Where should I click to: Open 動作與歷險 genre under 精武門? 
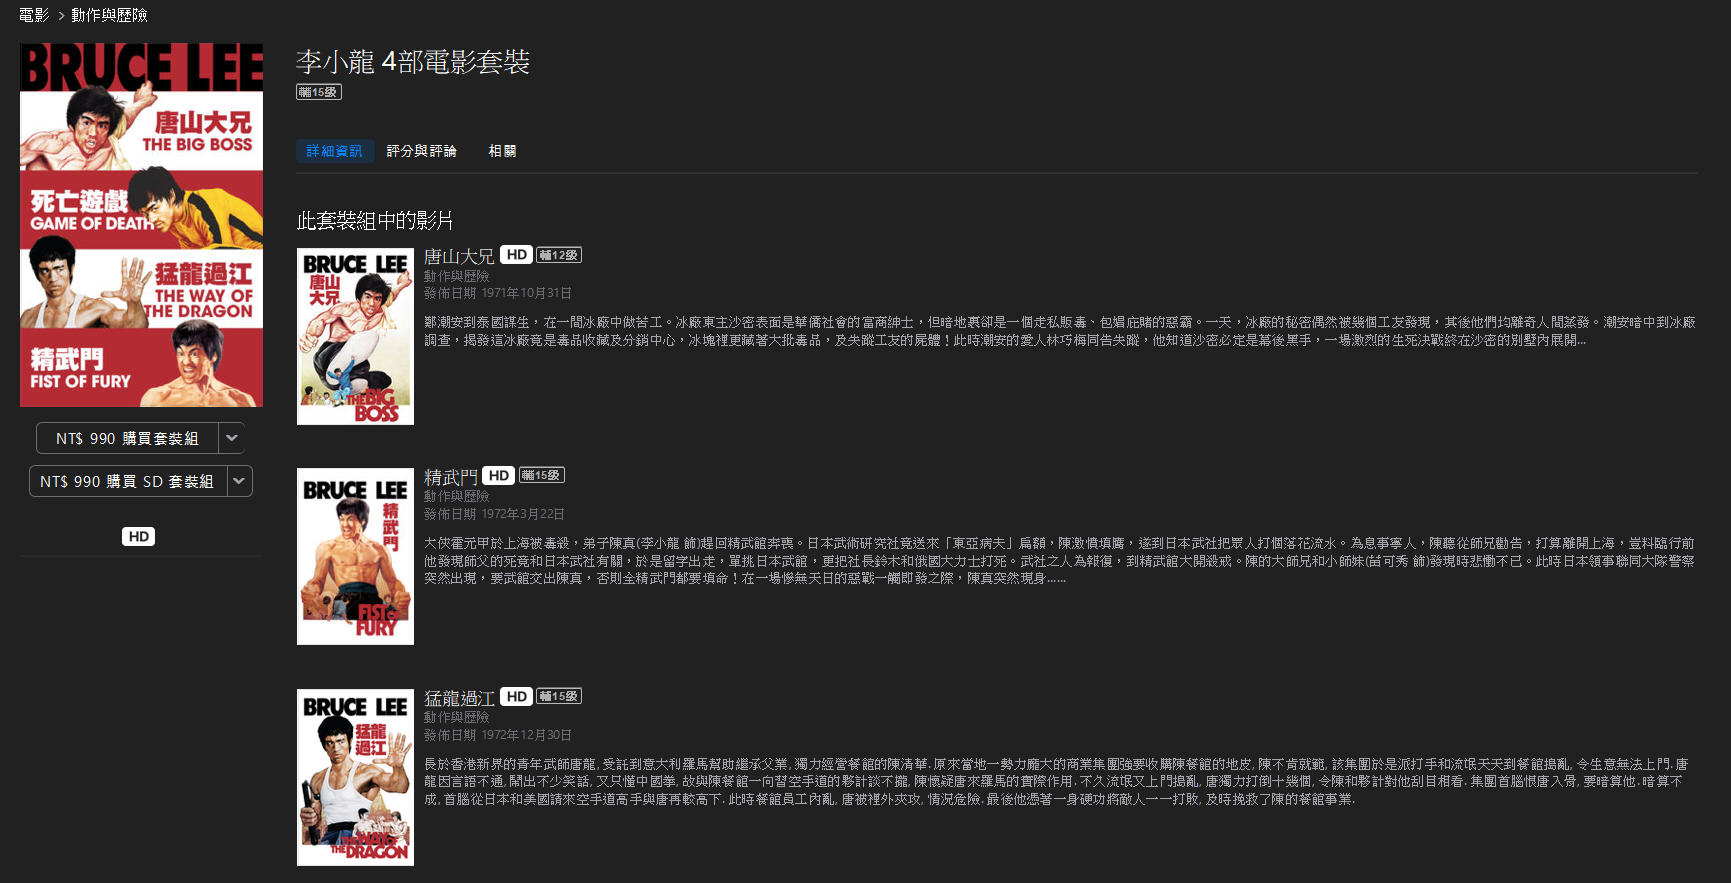point(456,496)
